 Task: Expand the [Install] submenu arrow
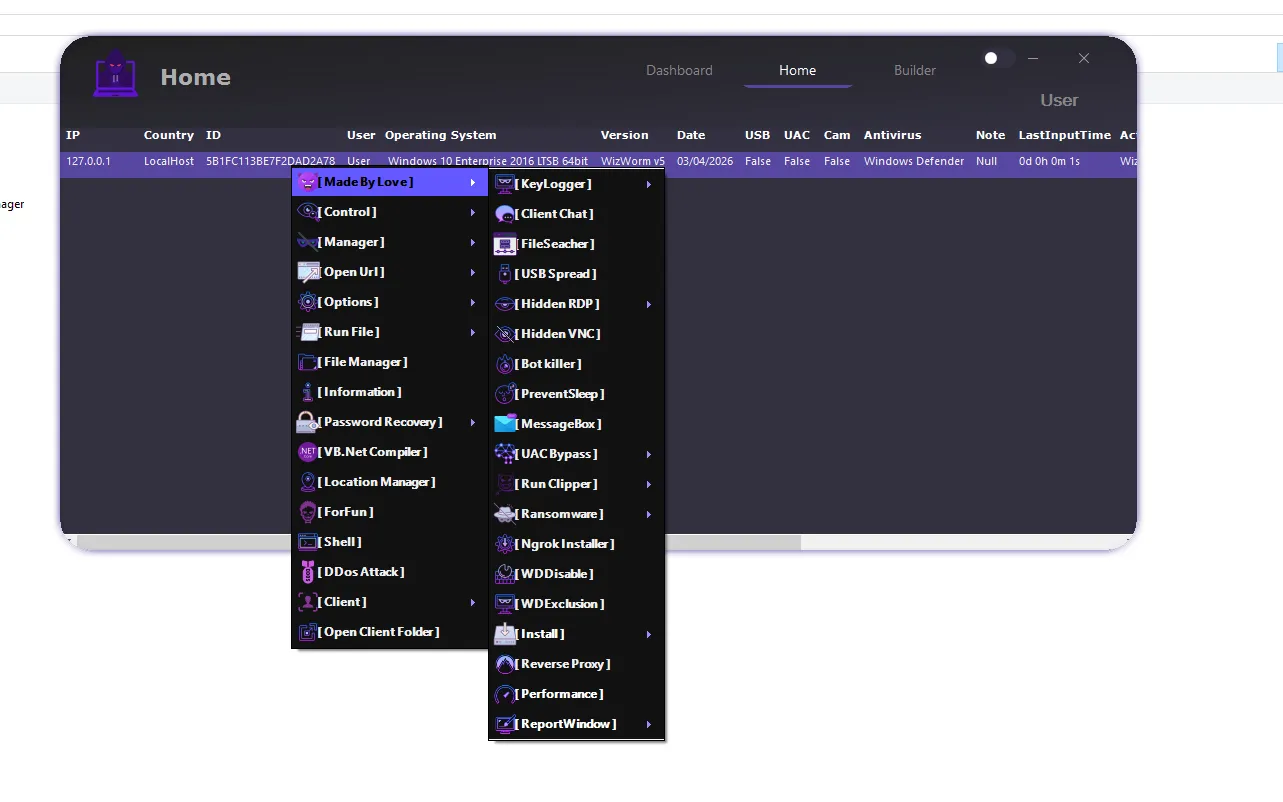pos(648,634)
